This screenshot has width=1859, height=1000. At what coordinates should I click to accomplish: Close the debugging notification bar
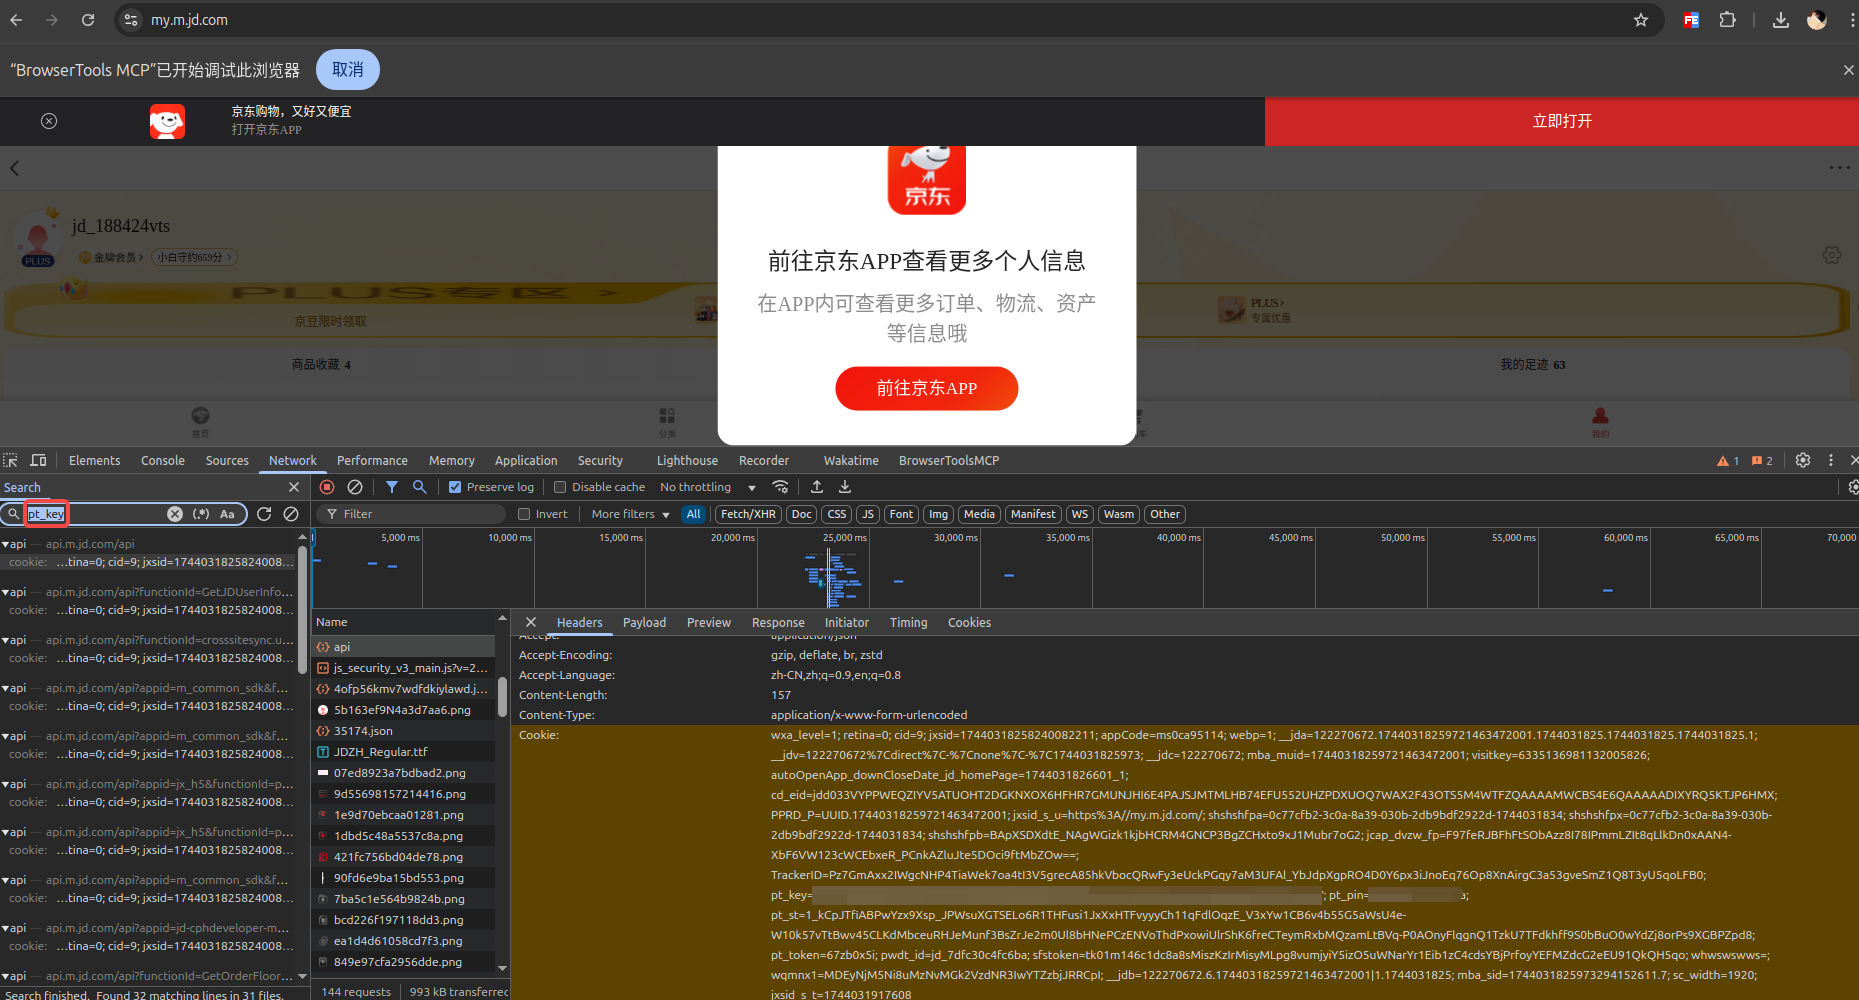coord(1848,70)
